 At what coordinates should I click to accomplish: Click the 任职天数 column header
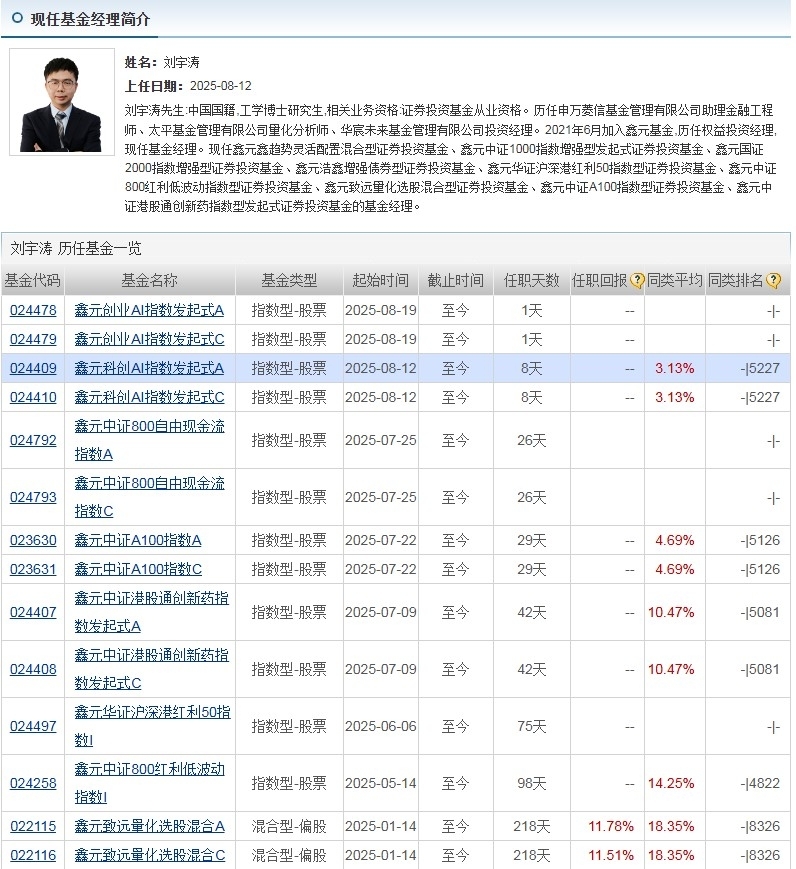tap(532, 280)
